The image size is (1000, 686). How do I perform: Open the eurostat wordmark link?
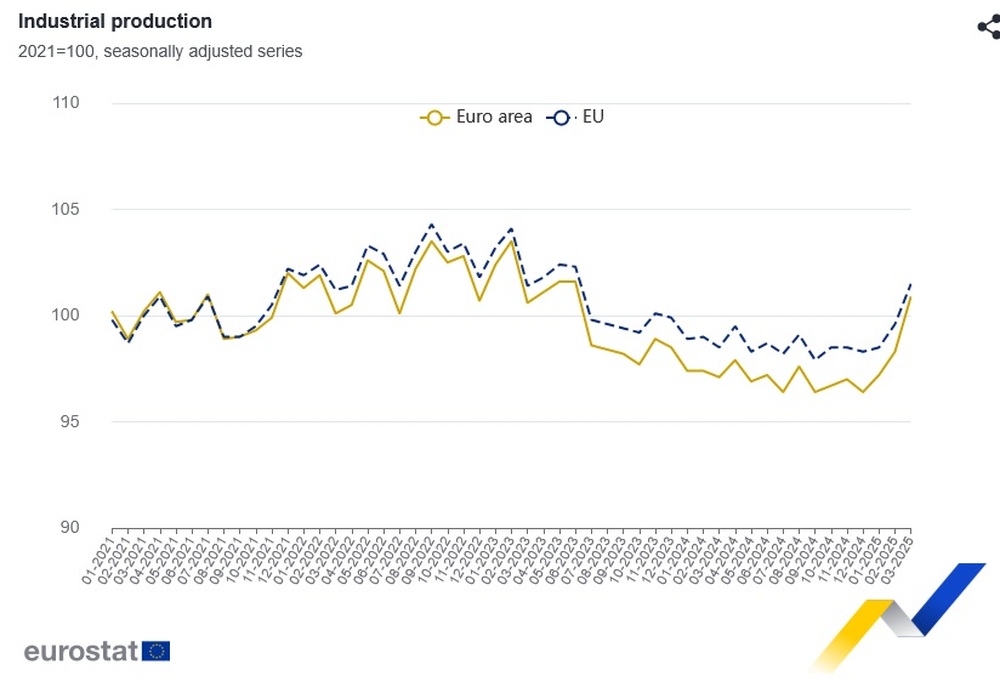tap(80, 652)
